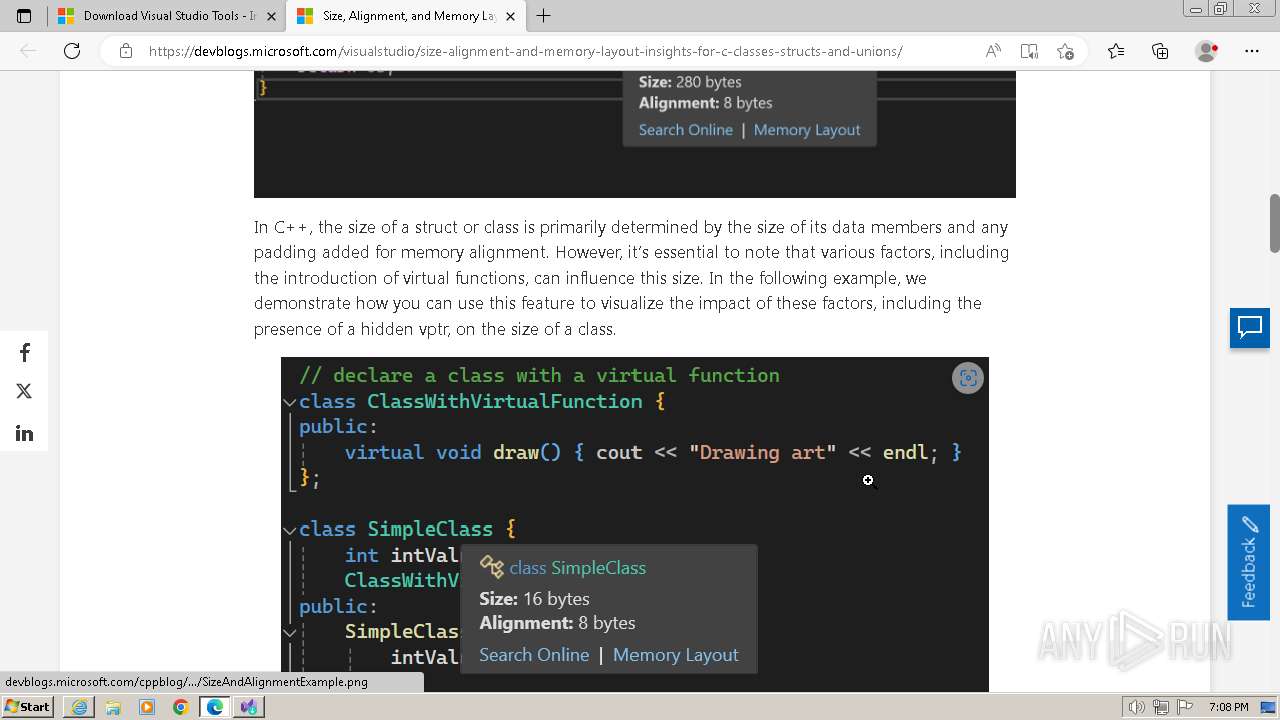Start Read aloud feature
The height and width of the screenshot is (720, 1280).
[993, 51]
